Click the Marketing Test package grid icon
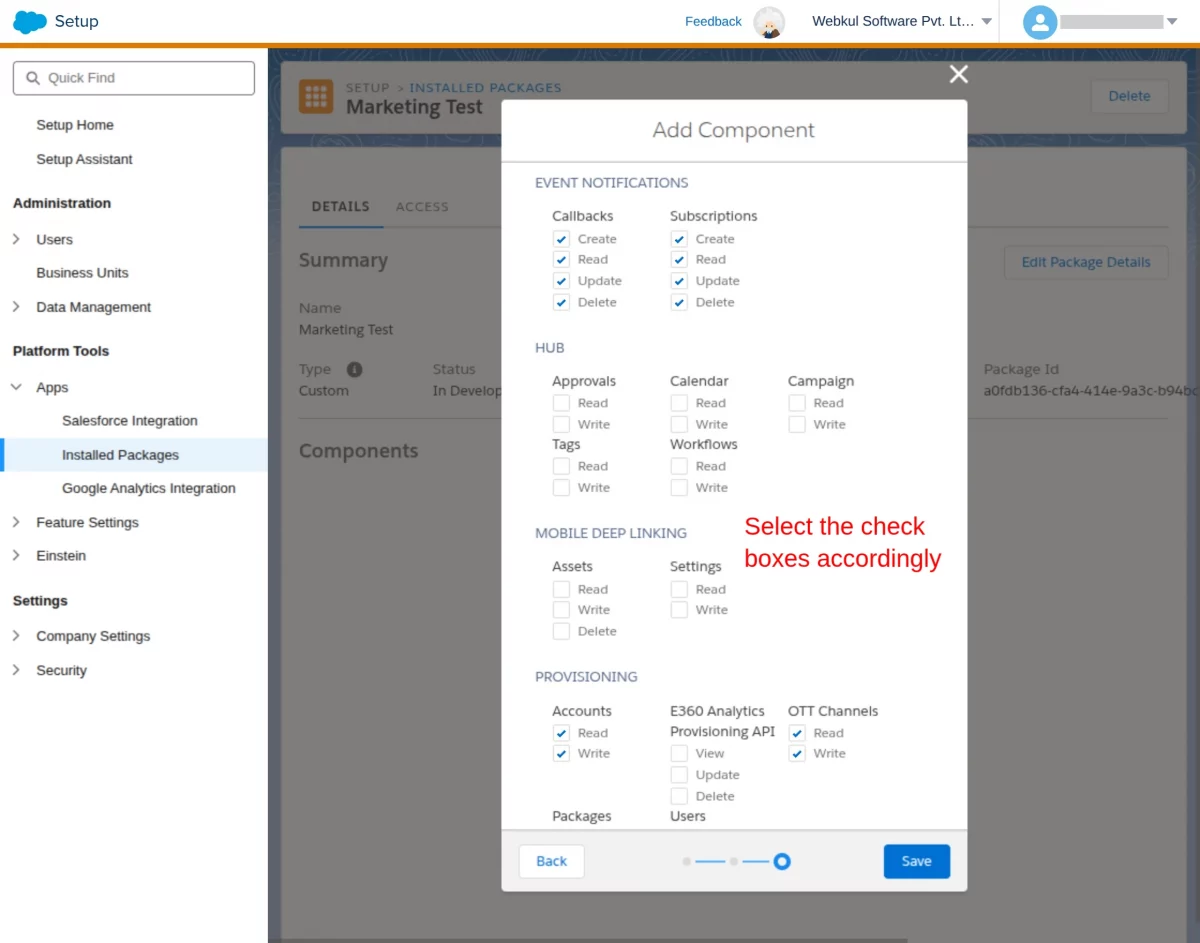 (x=316, y=97)
